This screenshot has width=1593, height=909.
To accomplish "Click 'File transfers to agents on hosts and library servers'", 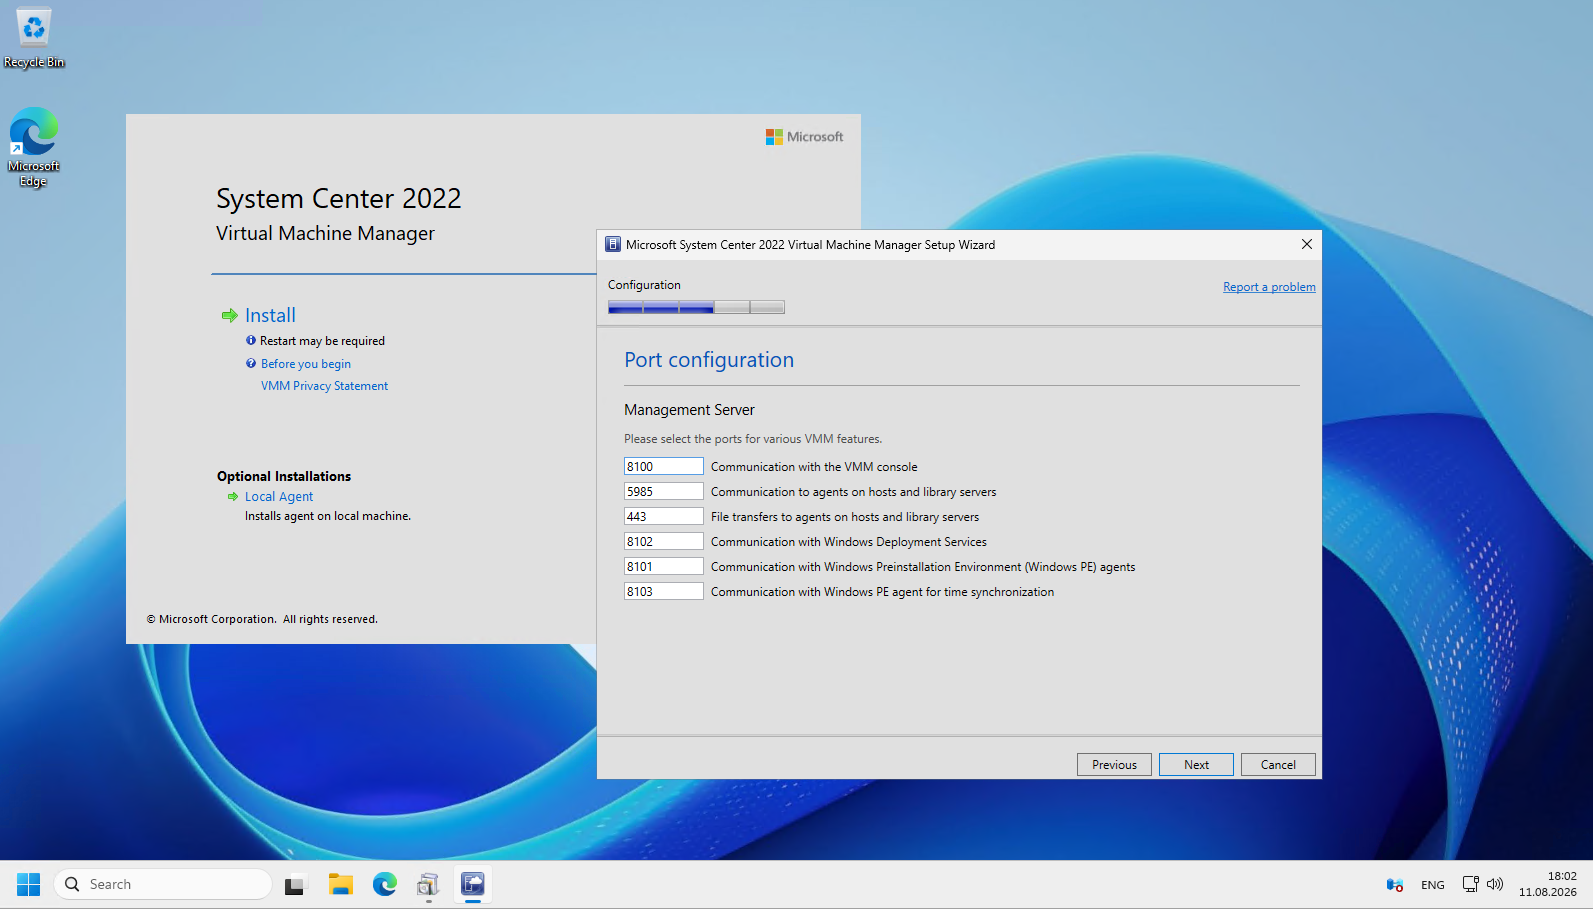I will click(x=845, y=517).
